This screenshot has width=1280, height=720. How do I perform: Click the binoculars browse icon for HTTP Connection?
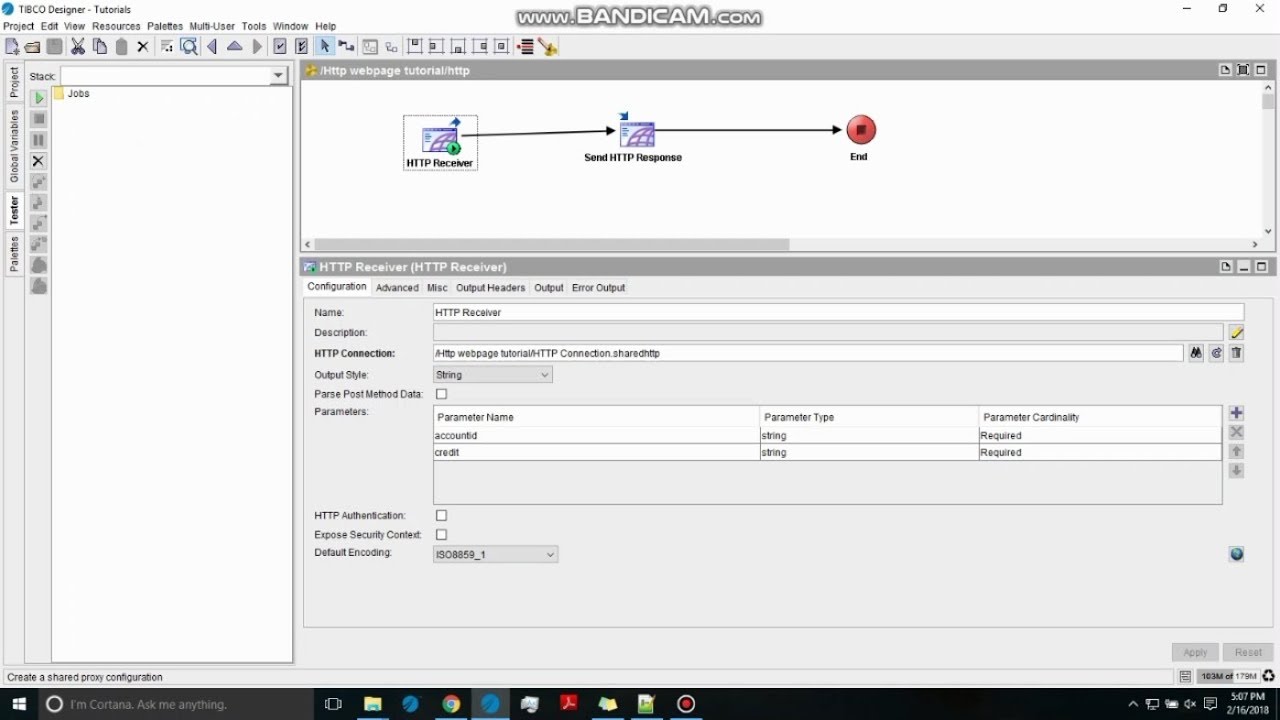point(1196,353)
